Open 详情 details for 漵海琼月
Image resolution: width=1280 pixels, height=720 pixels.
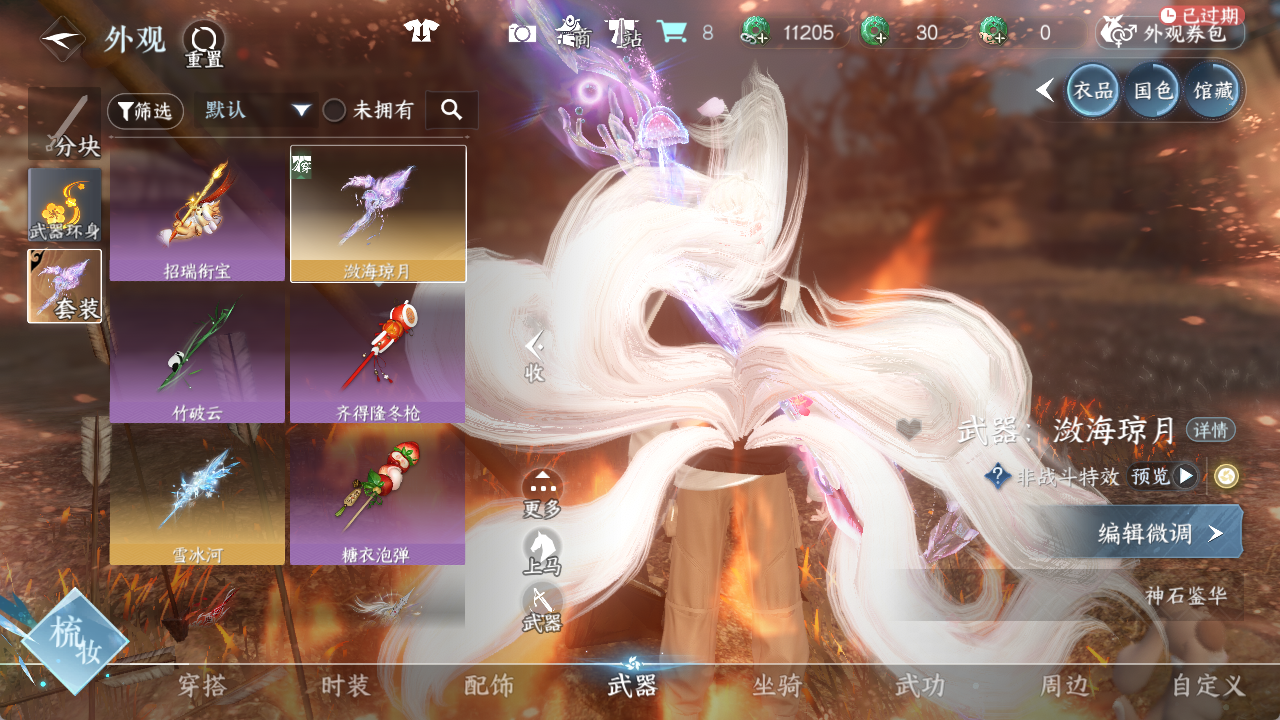[x=1211, y=430]
